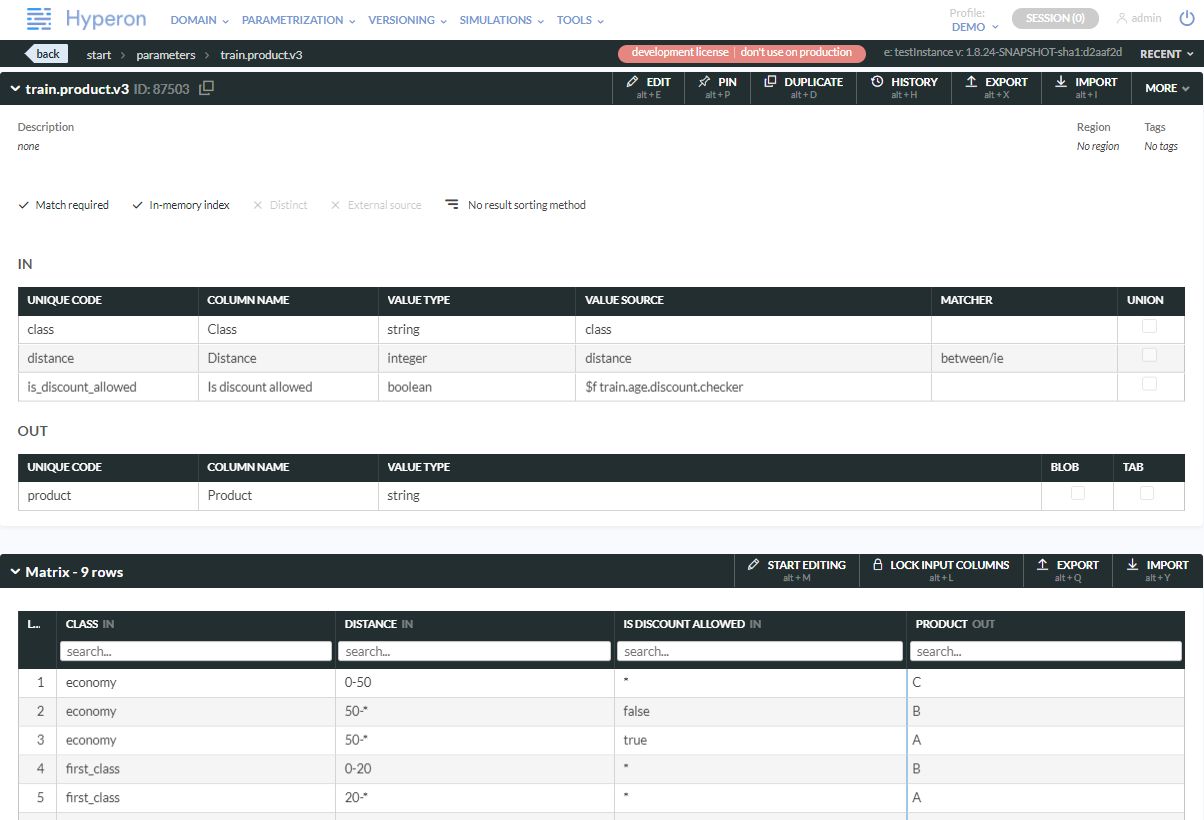Screen dimensions: 1204x820
Task: Toggle Union checkbox for class row
Action: 1149,326
